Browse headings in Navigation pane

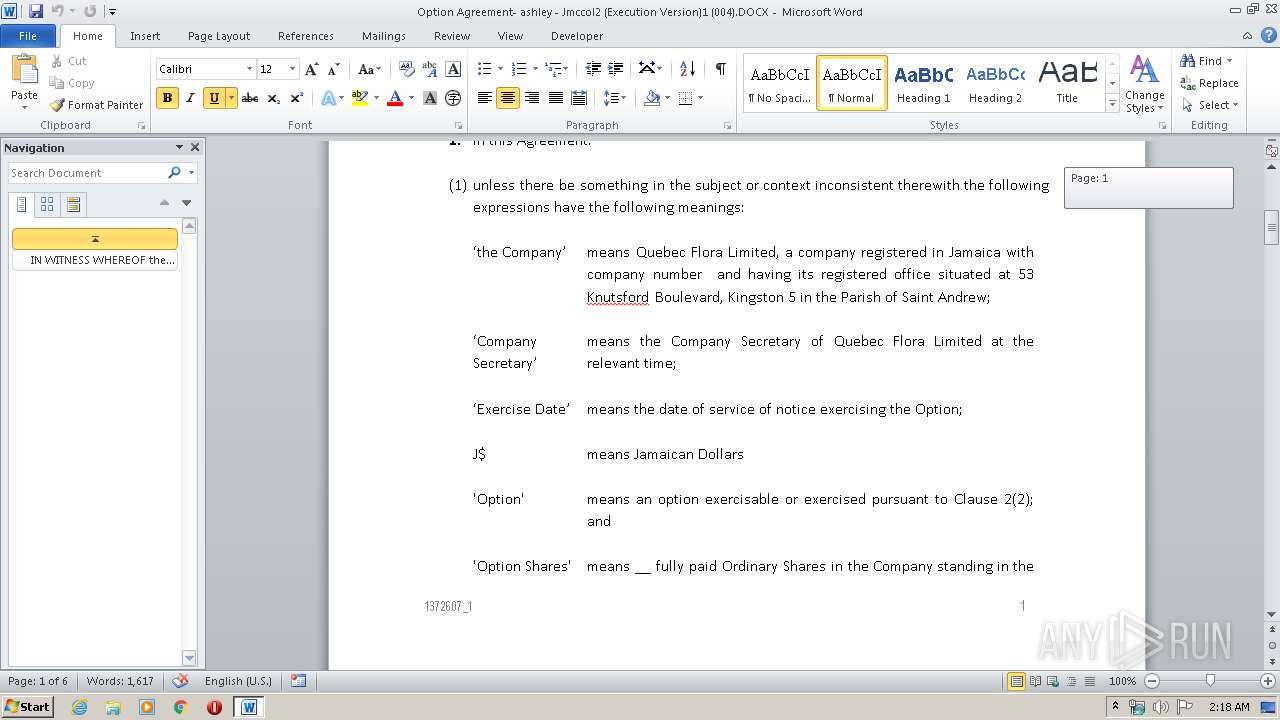23,204
